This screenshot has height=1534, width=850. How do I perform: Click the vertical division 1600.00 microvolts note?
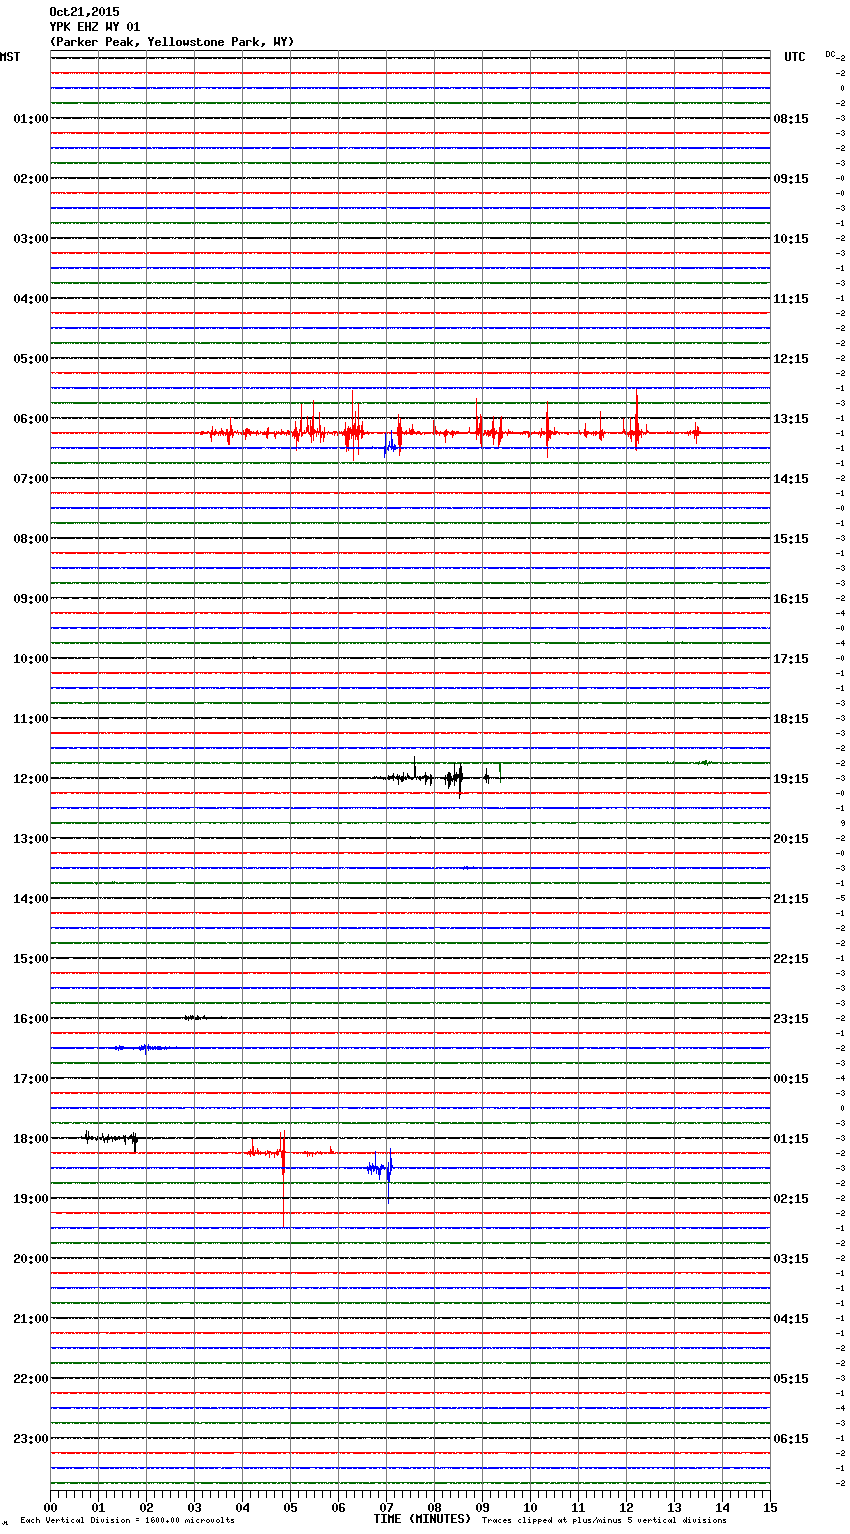point(127,1521)
